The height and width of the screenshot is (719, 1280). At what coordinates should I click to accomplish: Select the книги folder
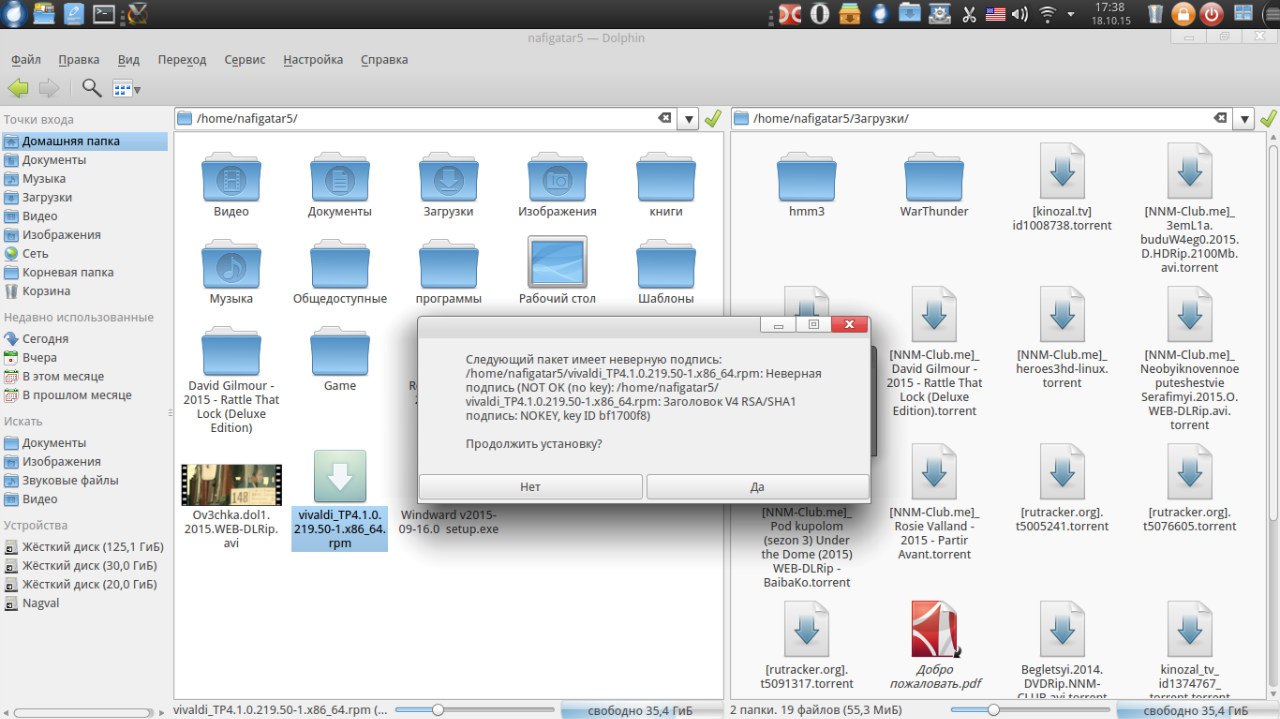[x=666, y=178]
